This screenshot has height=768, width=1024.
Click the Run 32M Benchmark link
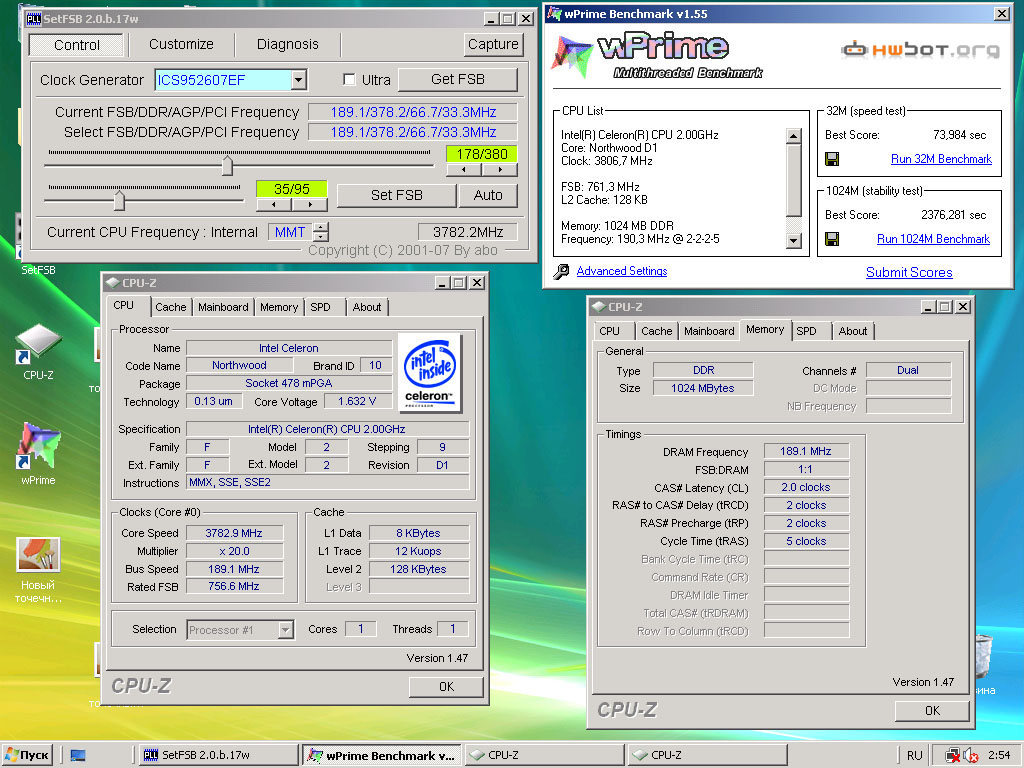point(941,159)
